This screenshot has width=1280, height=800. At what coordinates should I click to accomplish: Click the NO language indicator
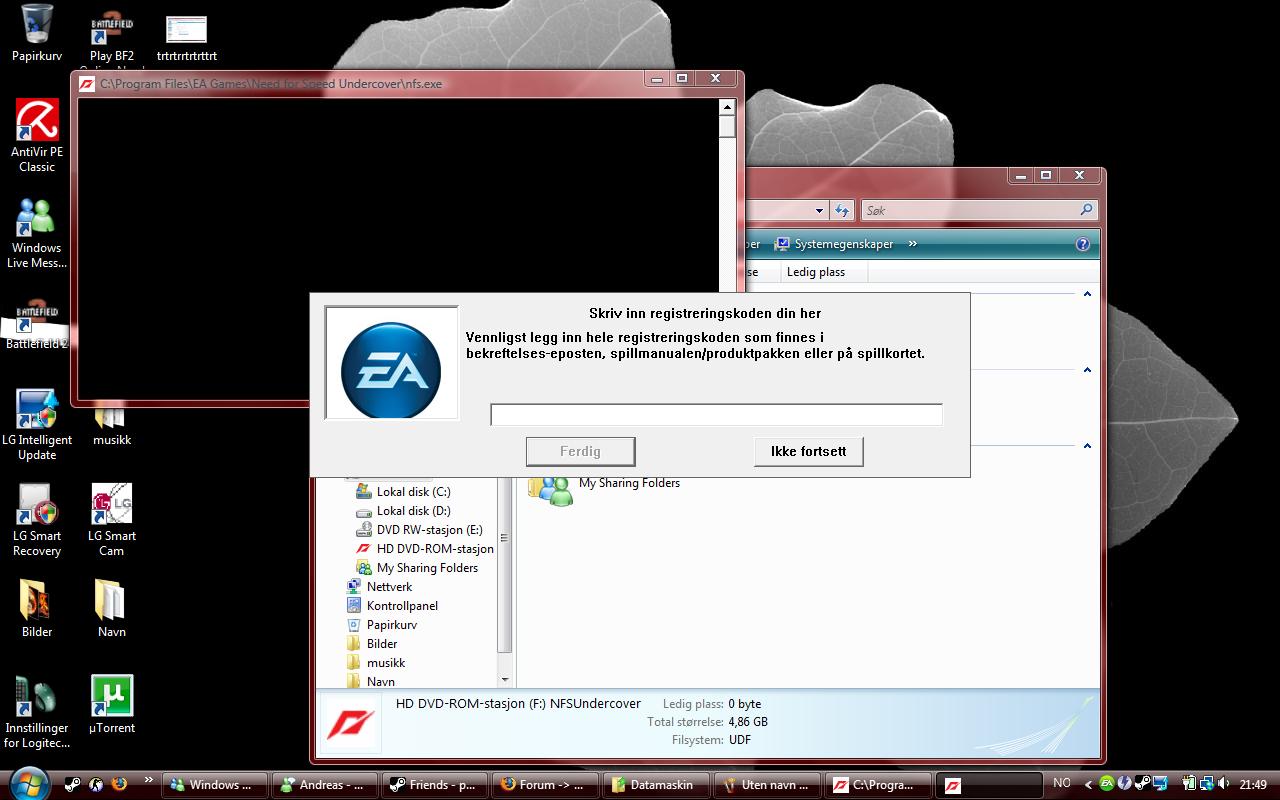tap(1061, 784)
